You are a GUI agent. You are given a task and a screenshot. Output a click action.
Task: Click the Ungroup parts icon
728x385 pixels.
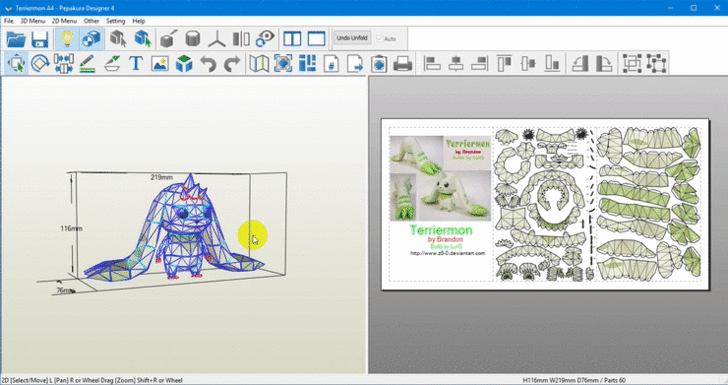click(656, 64)
